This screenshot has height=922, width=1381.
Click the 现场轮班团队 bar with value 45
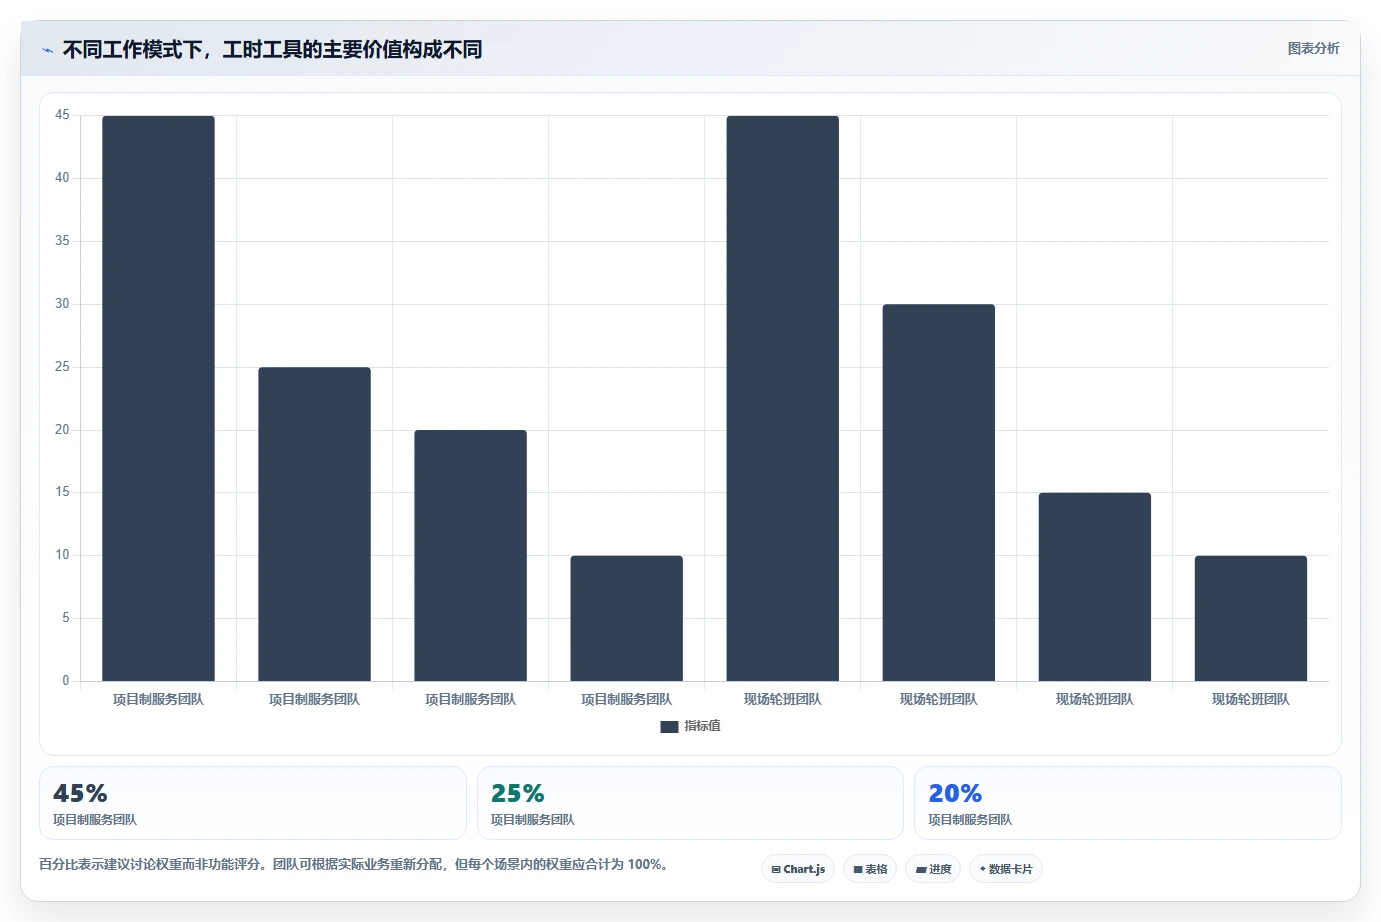click(782, 398)
